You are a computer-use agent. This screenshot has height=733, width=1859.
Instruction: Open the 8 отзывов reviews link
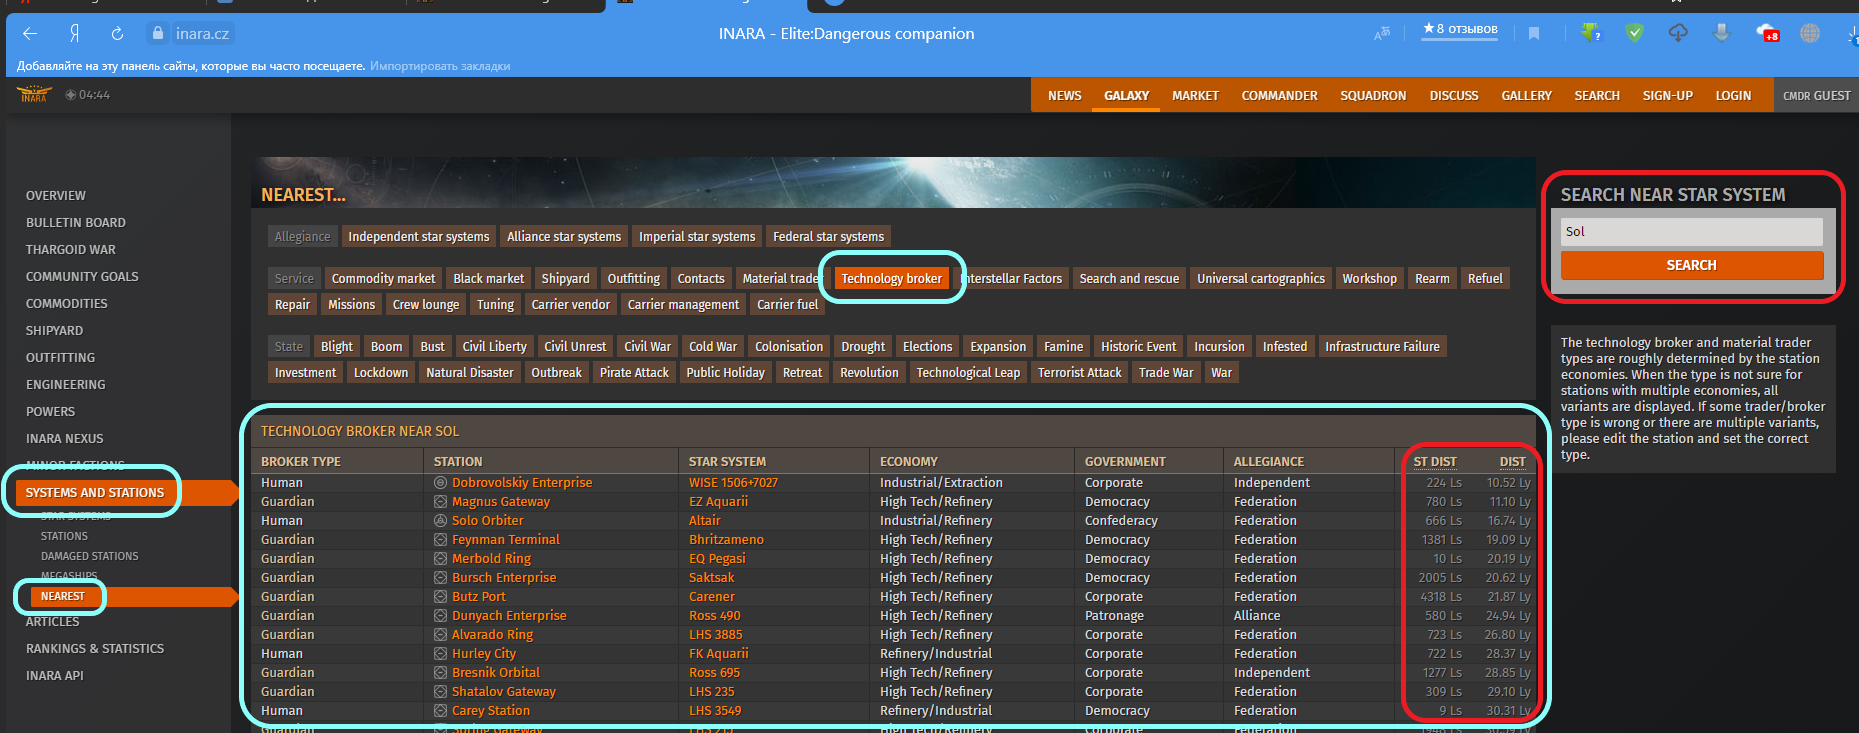point(1460,30)
